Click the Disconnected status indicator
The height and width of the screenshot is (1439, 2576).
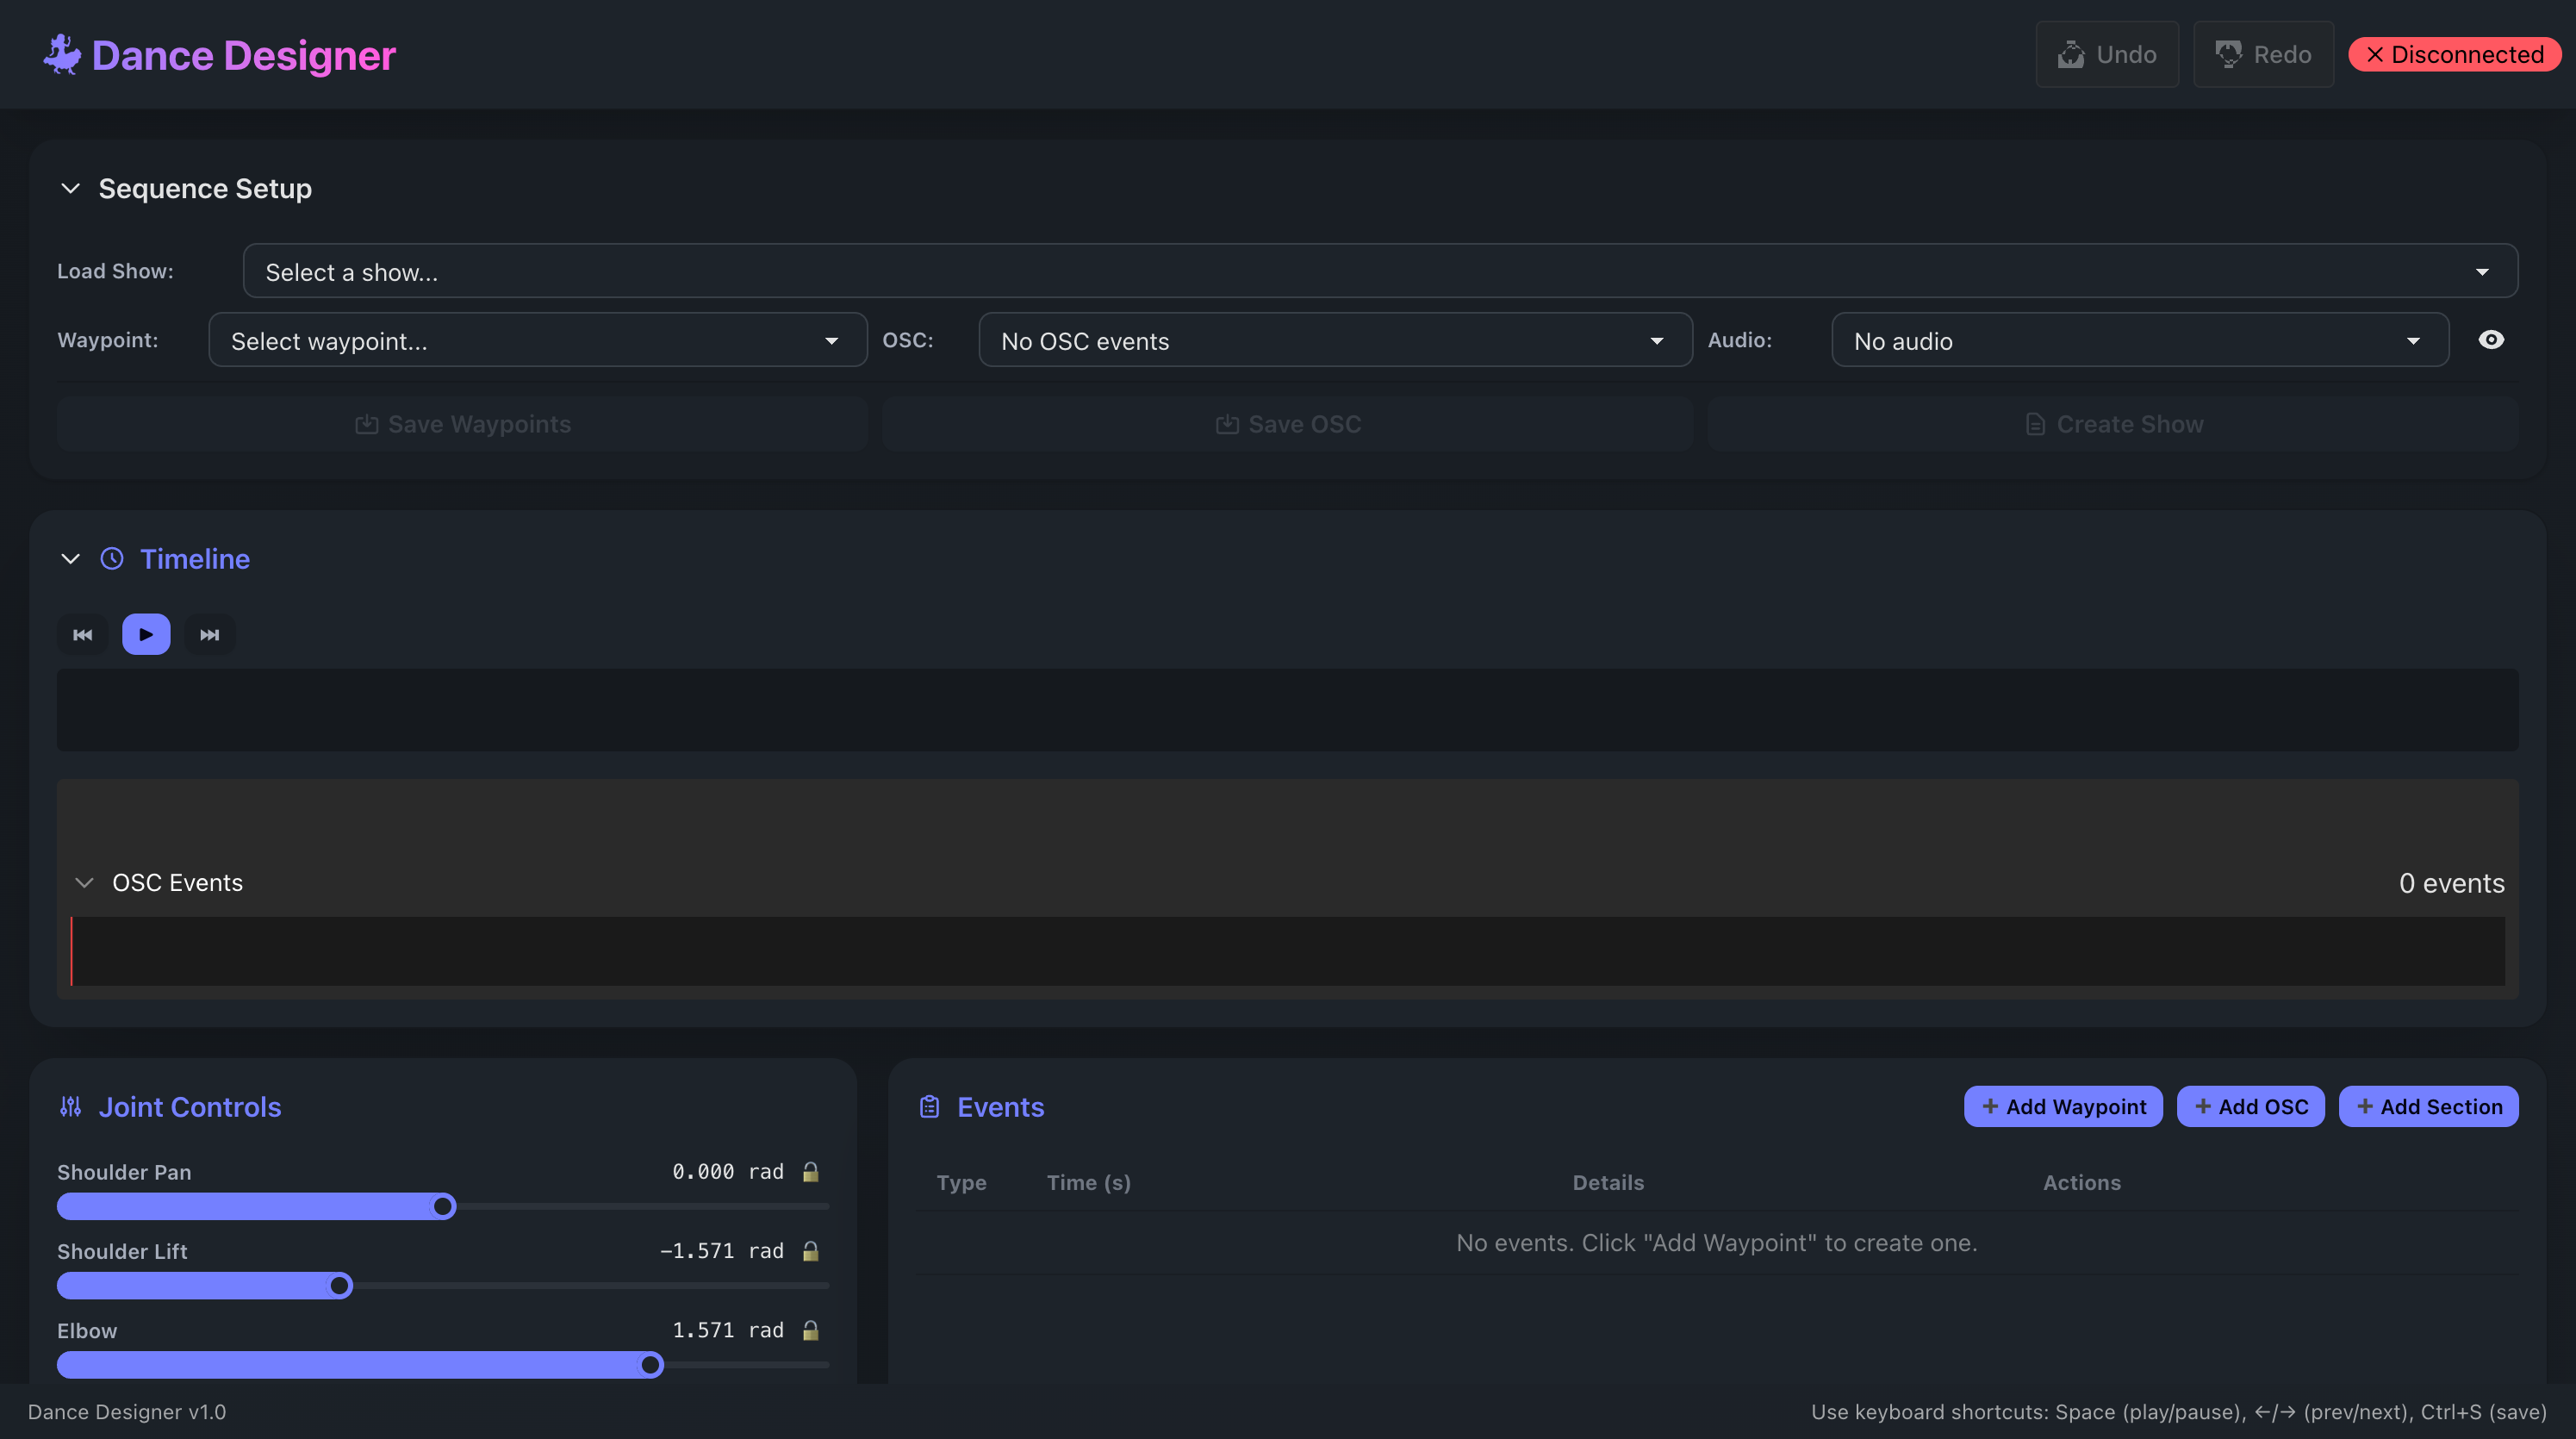(2455, 54)
